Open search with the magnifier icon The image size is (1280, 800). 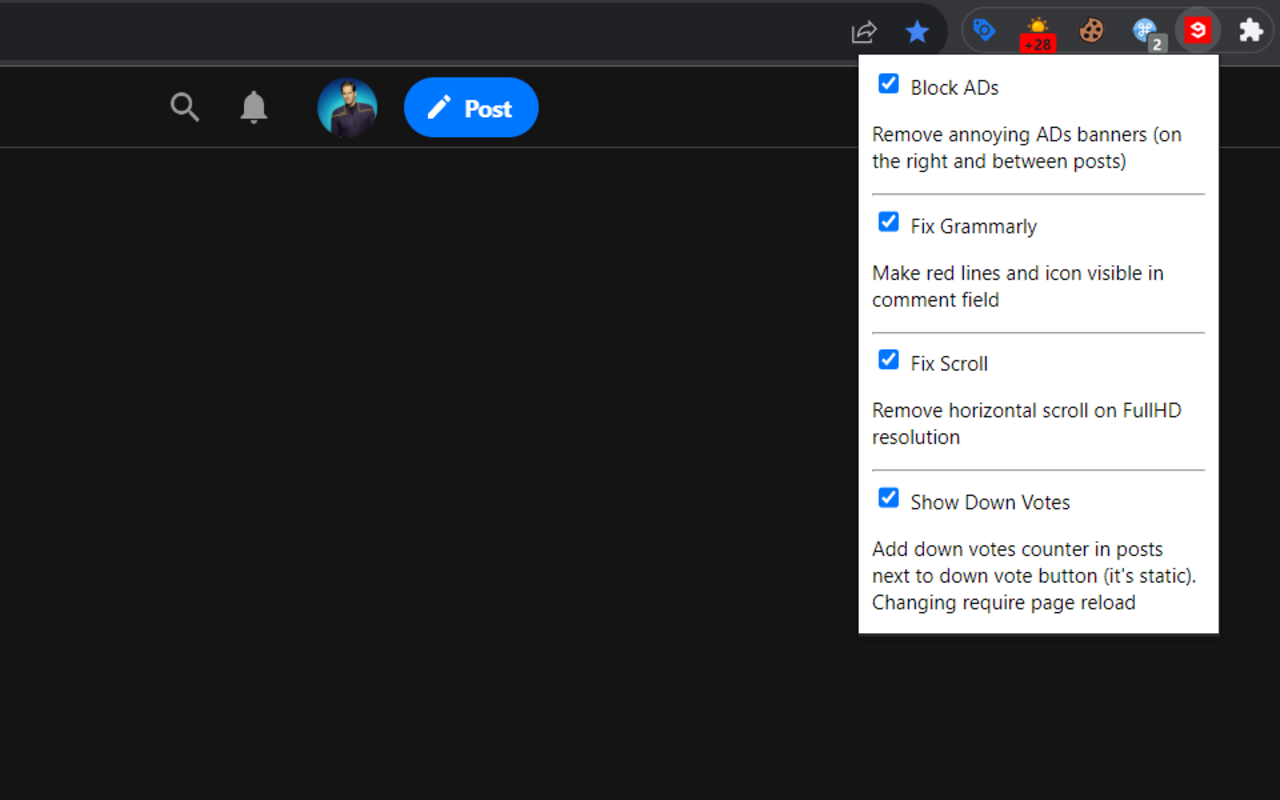pos(185,107)
